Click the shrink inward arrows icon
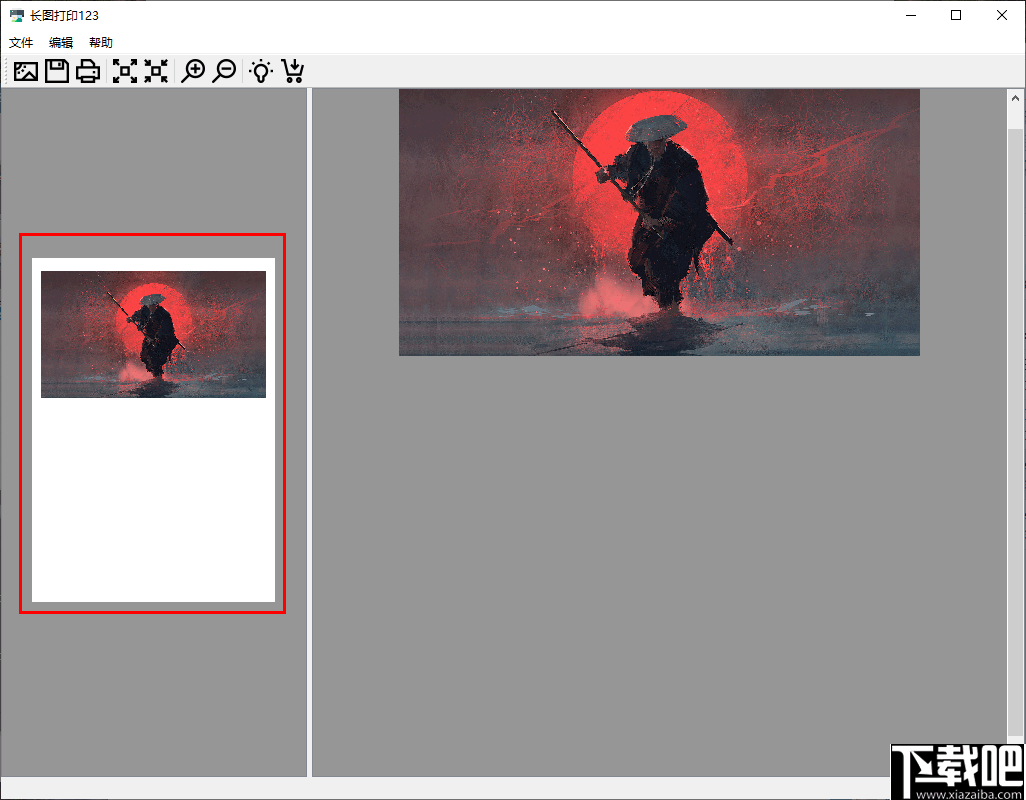 [x=156, y=71]
